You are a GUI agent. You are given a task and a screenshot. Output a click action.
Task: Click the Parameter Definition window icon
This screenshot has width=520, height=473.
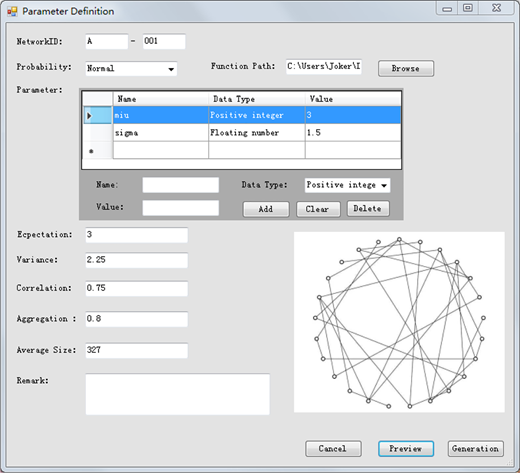click(12, 12)
